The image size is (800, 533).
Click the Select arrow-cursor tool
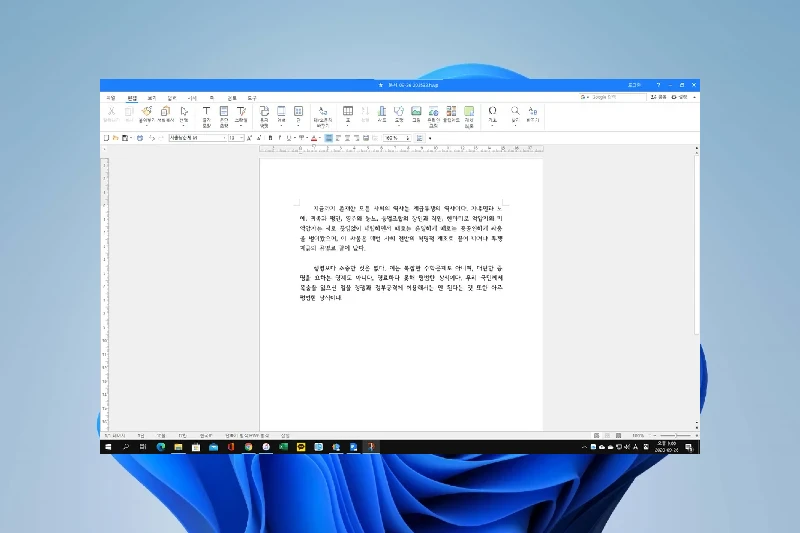tap(184, 111)
